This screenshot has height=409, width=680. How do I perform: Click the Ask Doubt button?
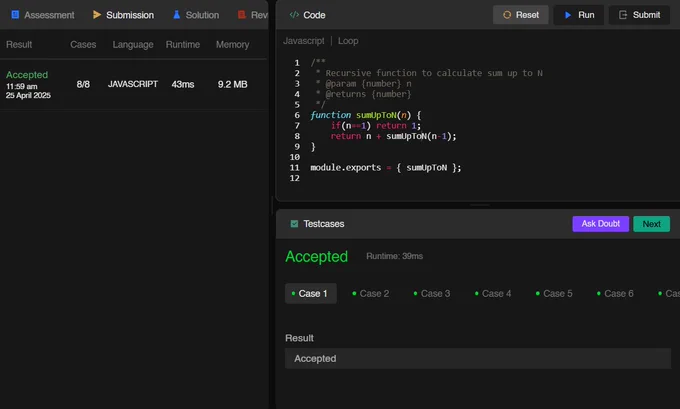click(x=601, y=224)
